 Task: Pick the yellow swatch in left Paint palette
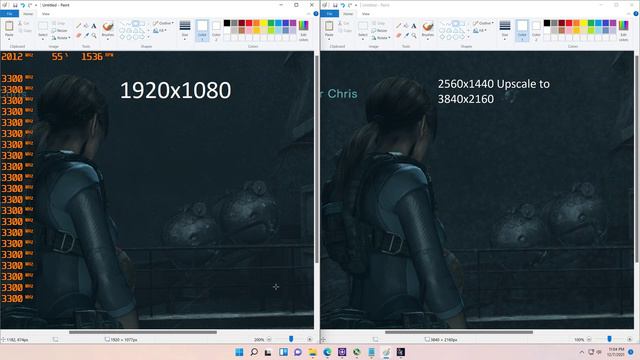point(264,23)
